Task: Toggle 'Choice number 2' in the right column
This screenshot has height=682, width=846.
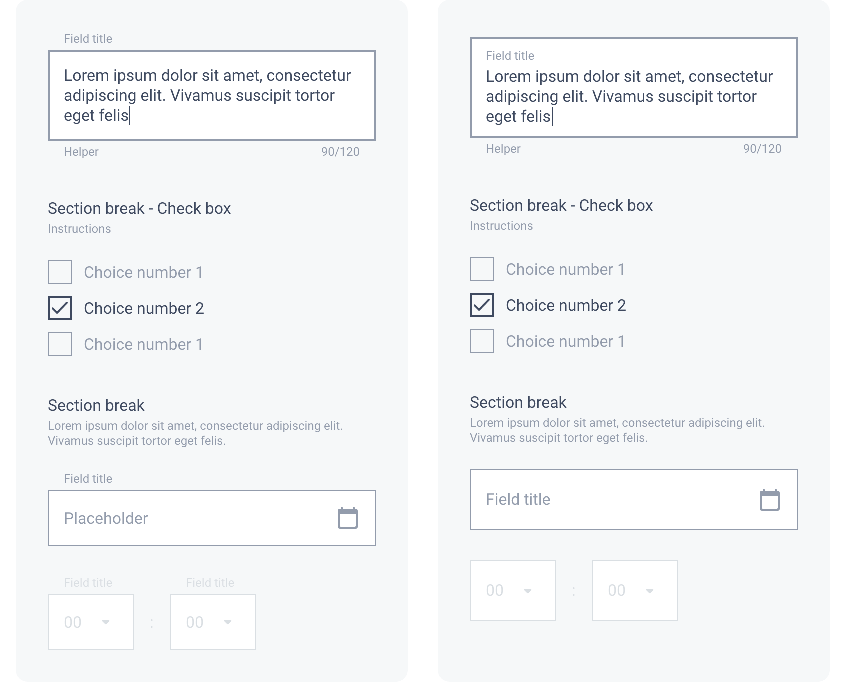Action: tap(482, 305)
